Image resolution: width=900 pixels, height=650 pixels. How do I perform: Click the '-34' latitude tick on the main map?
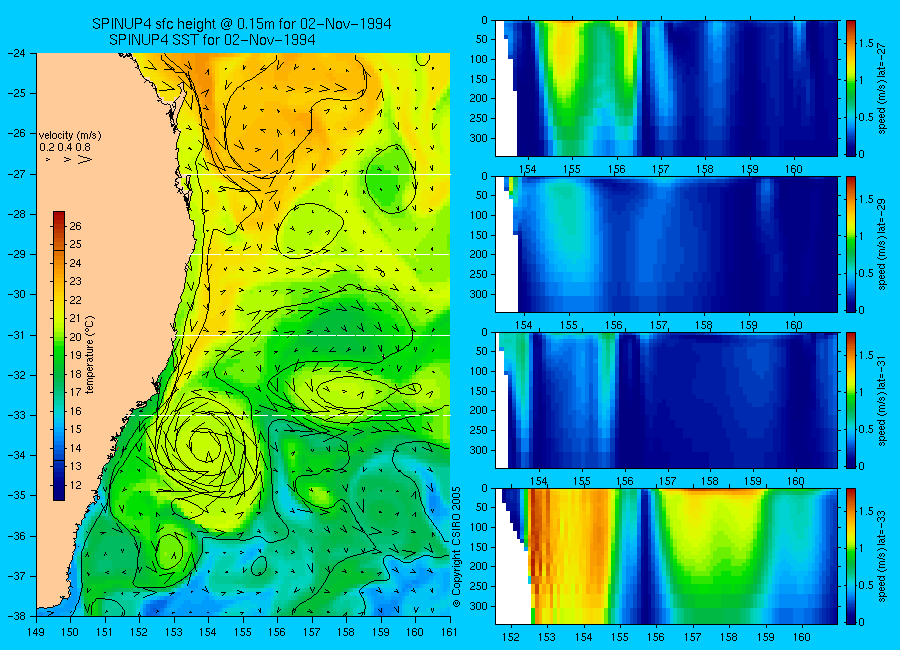pyautogui.click(x=16, y=455)
